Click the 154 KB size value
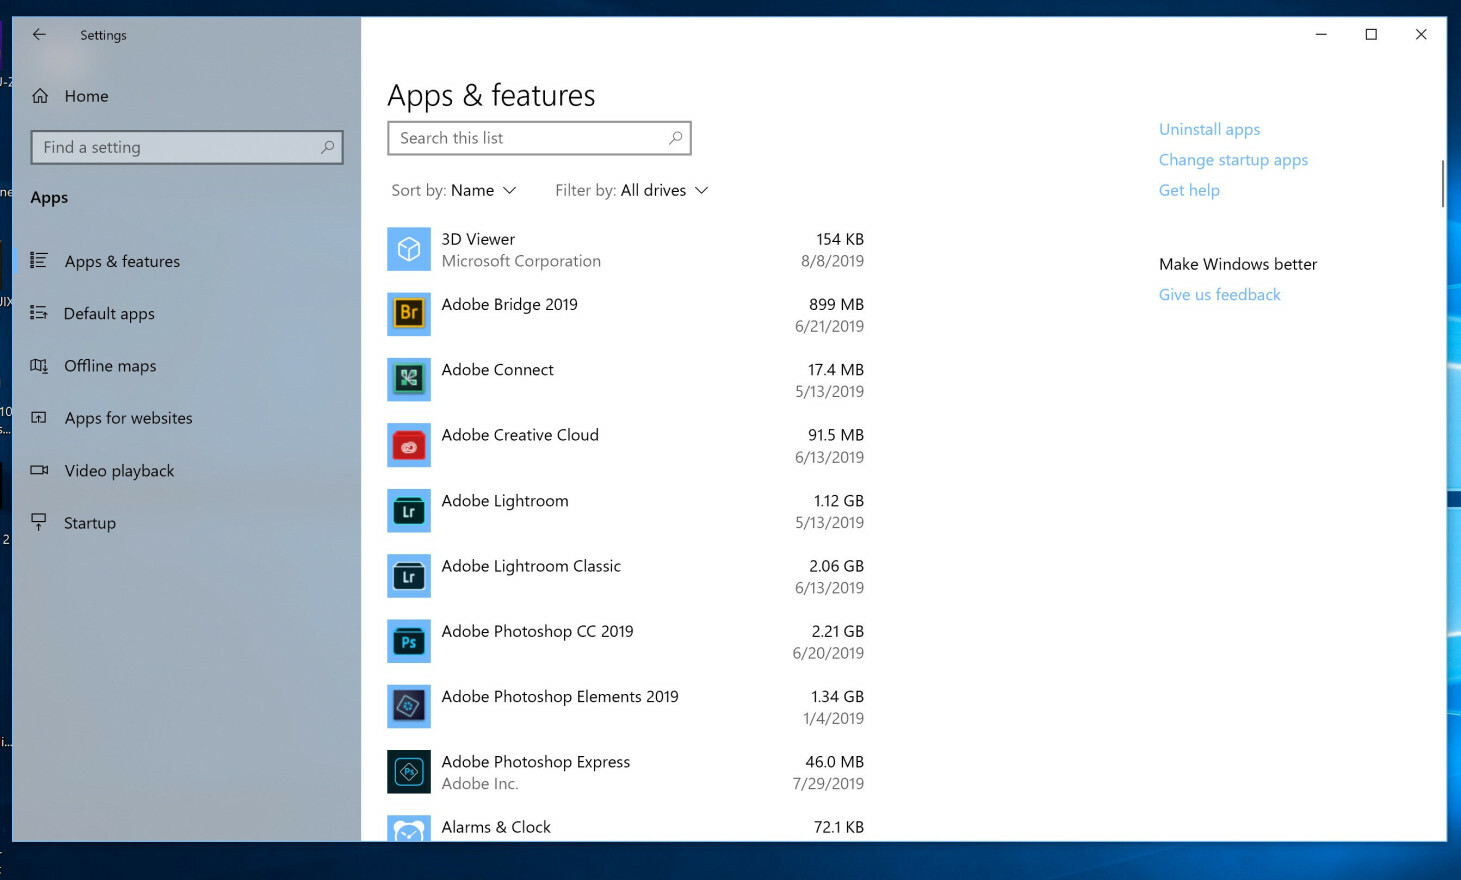The width and height of the screenshot is (1461, 880). 840,239
